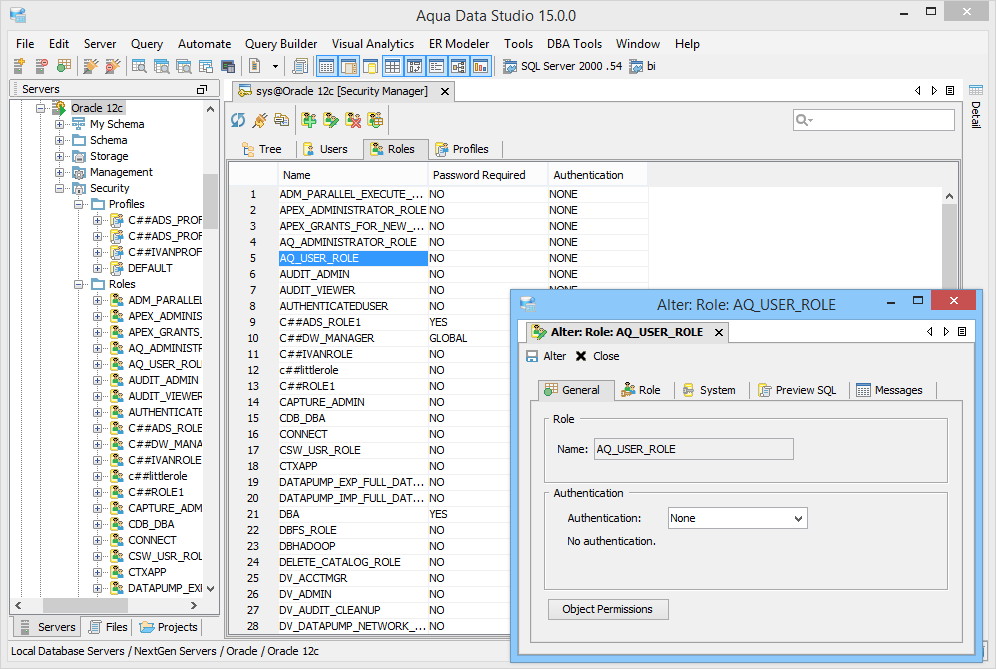
Task: Float the Servers panel using its restore icon
Action: (202, 90)
